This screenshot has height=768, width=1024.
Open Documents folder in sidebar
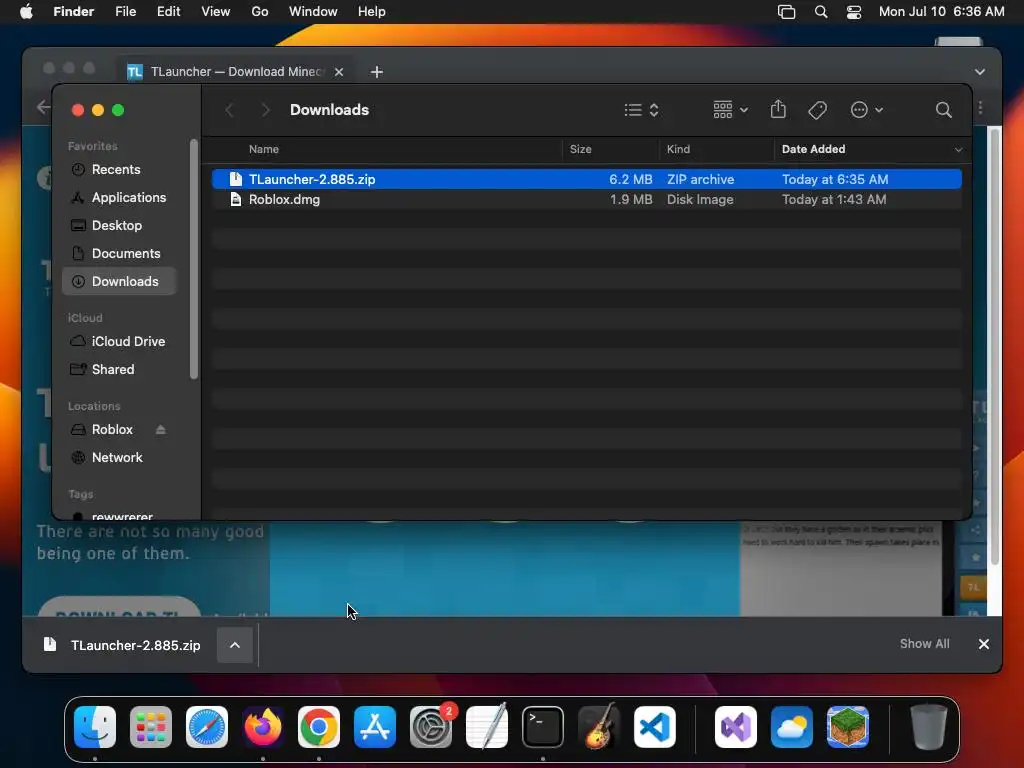point(119,253)
